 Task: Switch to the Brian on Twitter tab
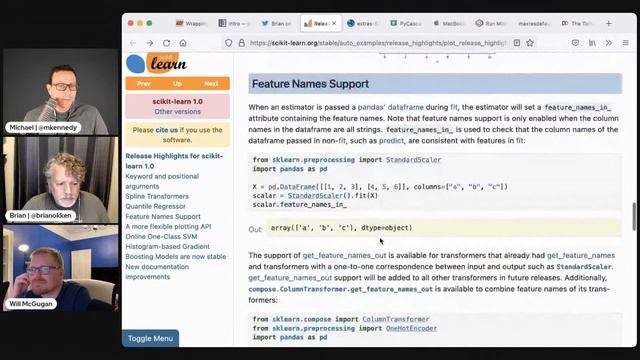click(277, 24)
